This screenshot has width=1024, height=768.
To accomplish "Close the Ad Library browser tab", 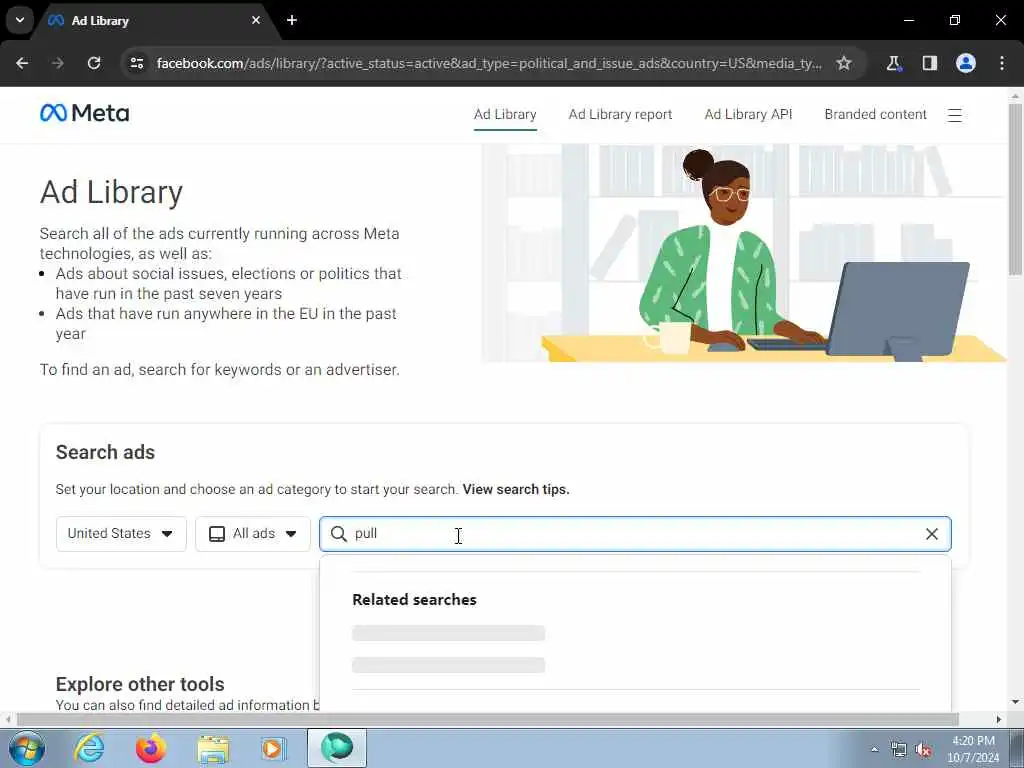I will pos(256,20).
